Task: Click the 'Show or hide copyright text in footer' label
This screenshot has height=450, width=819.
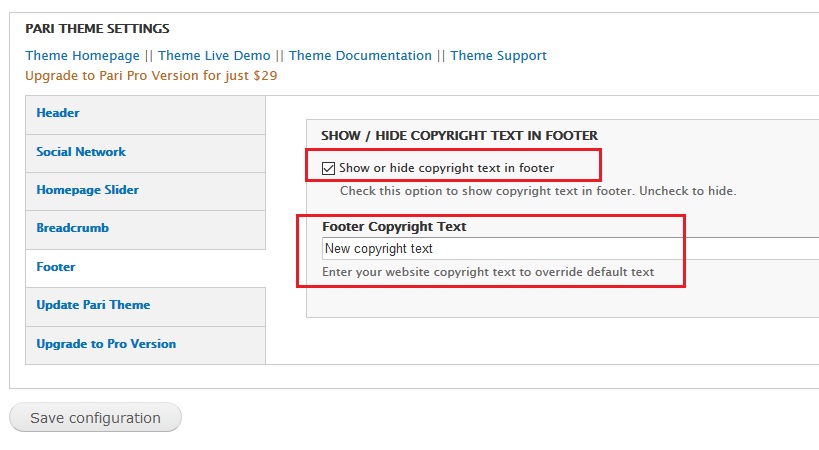Action: (x=446, y=168)
